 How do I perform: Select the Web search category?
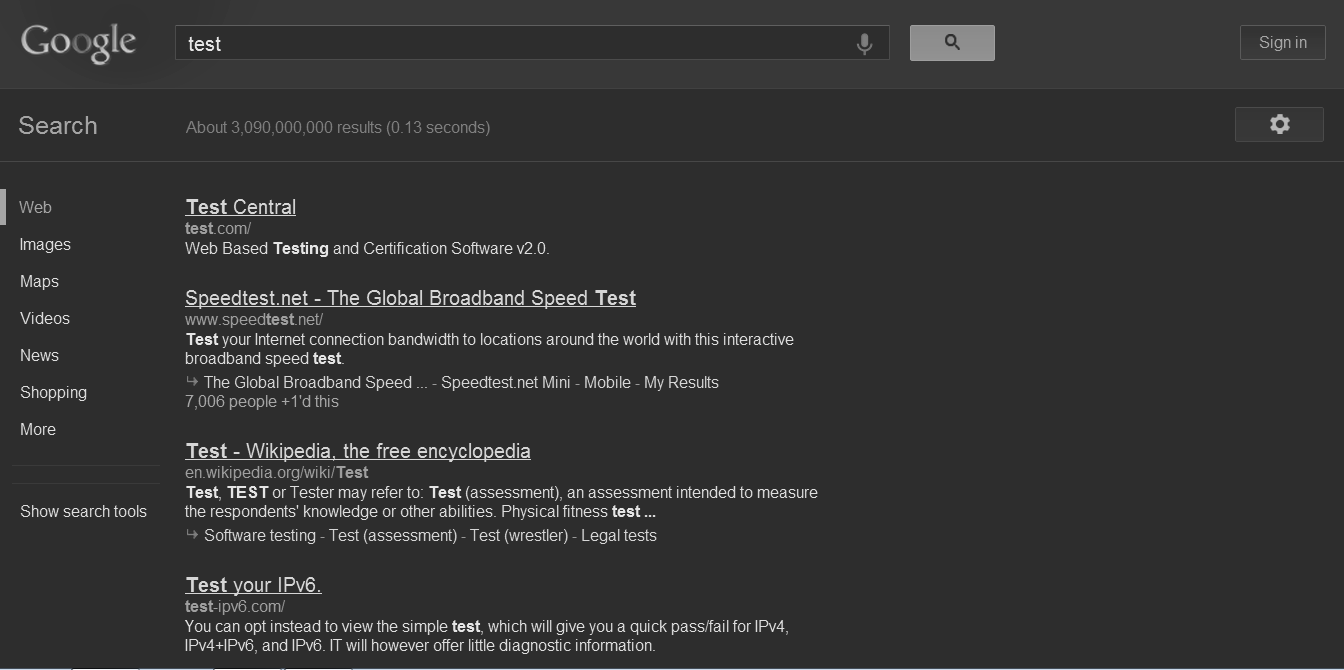pos(35,207)
